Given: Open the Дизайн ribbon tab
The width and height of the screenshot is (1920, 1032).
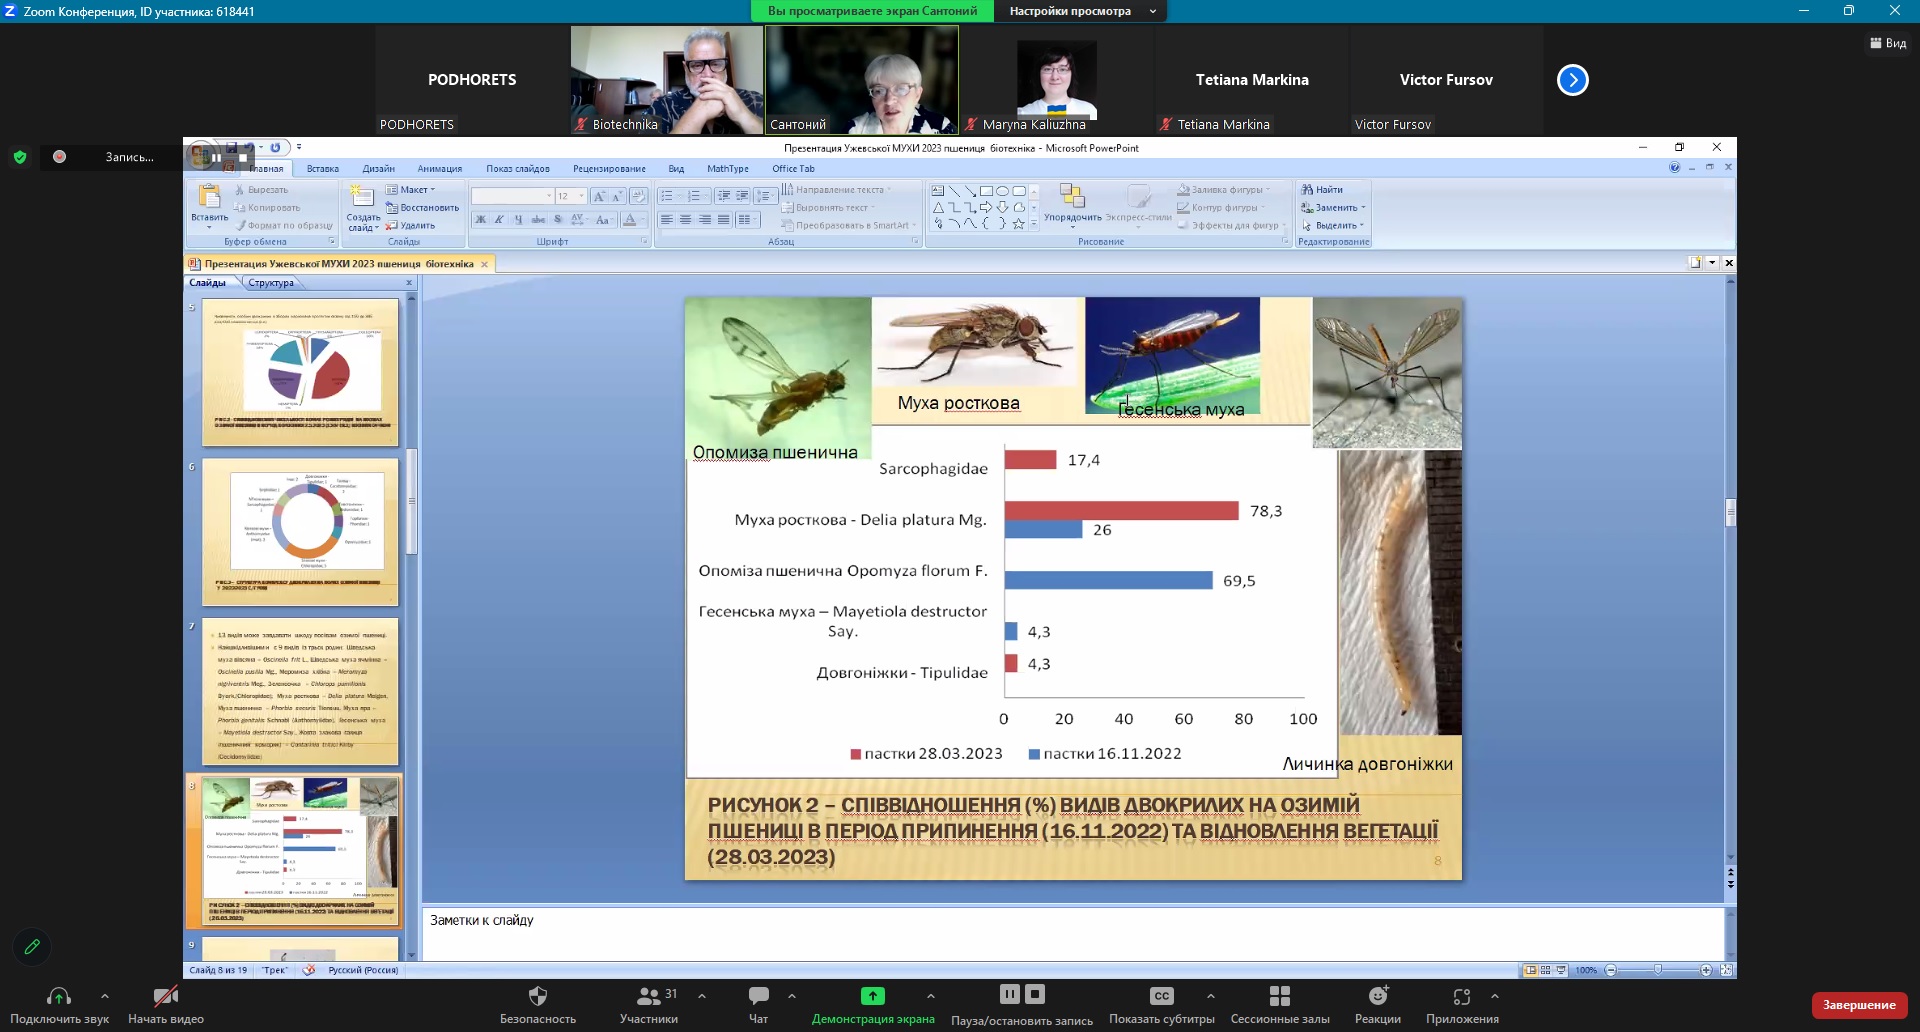Looking at the screenshot, I should click(379, 169).
